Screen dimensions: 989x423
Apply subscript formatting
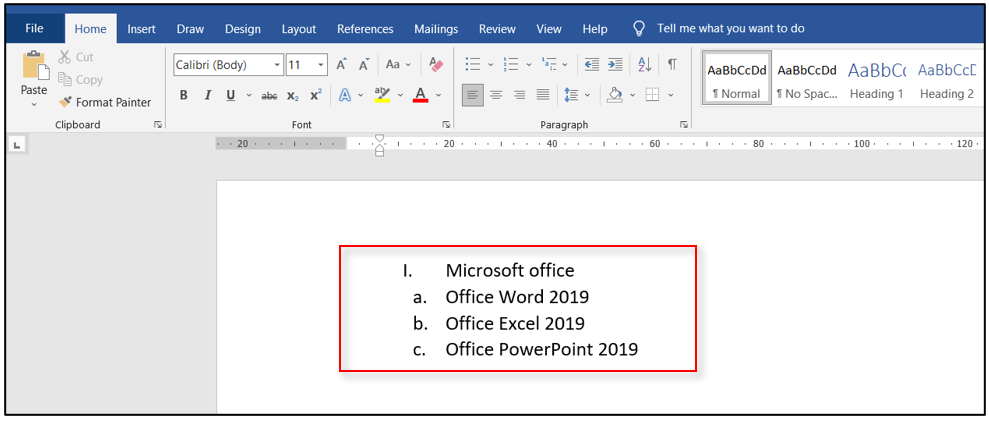293,95
